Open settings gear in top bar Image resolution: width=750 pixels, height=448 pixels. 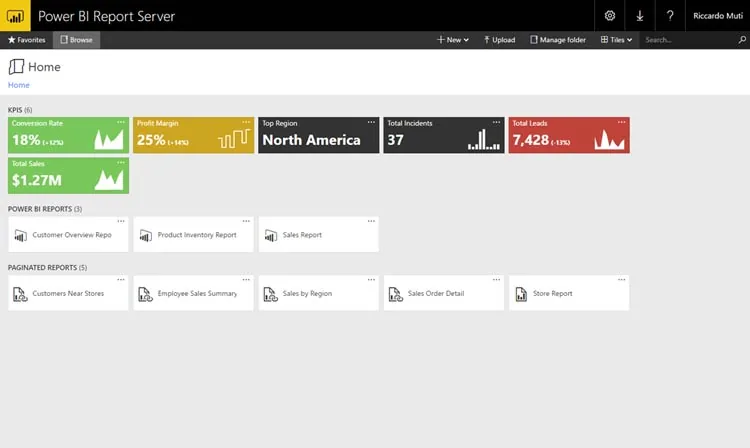pos(609,16)
